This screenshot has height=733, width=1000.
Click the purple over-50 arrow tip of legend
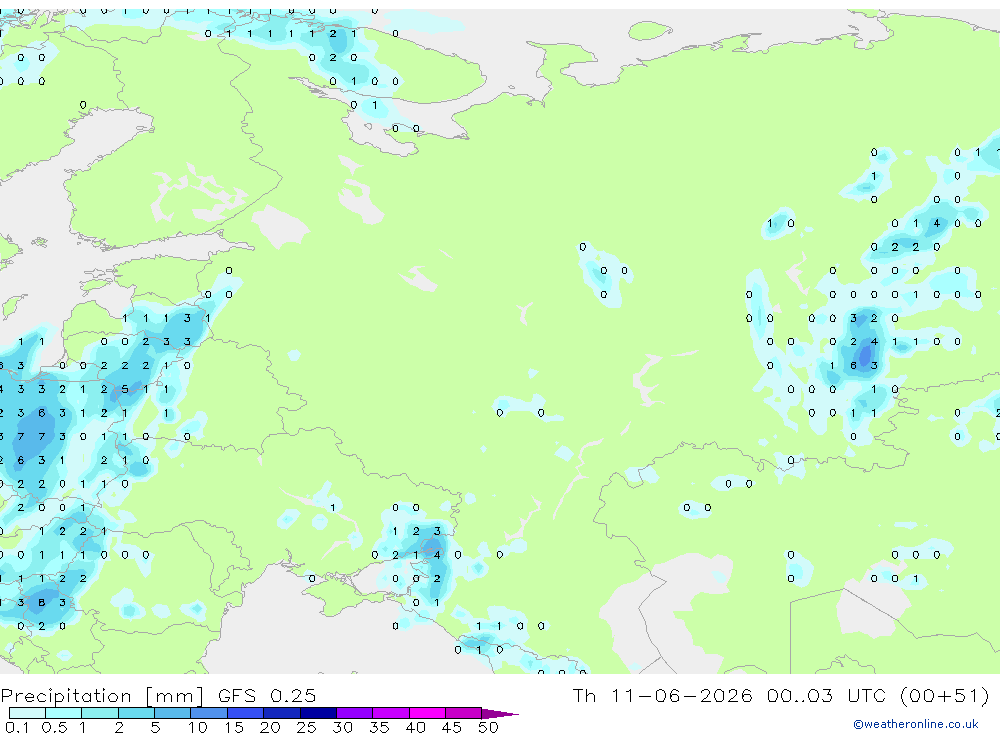pos(500,714)
